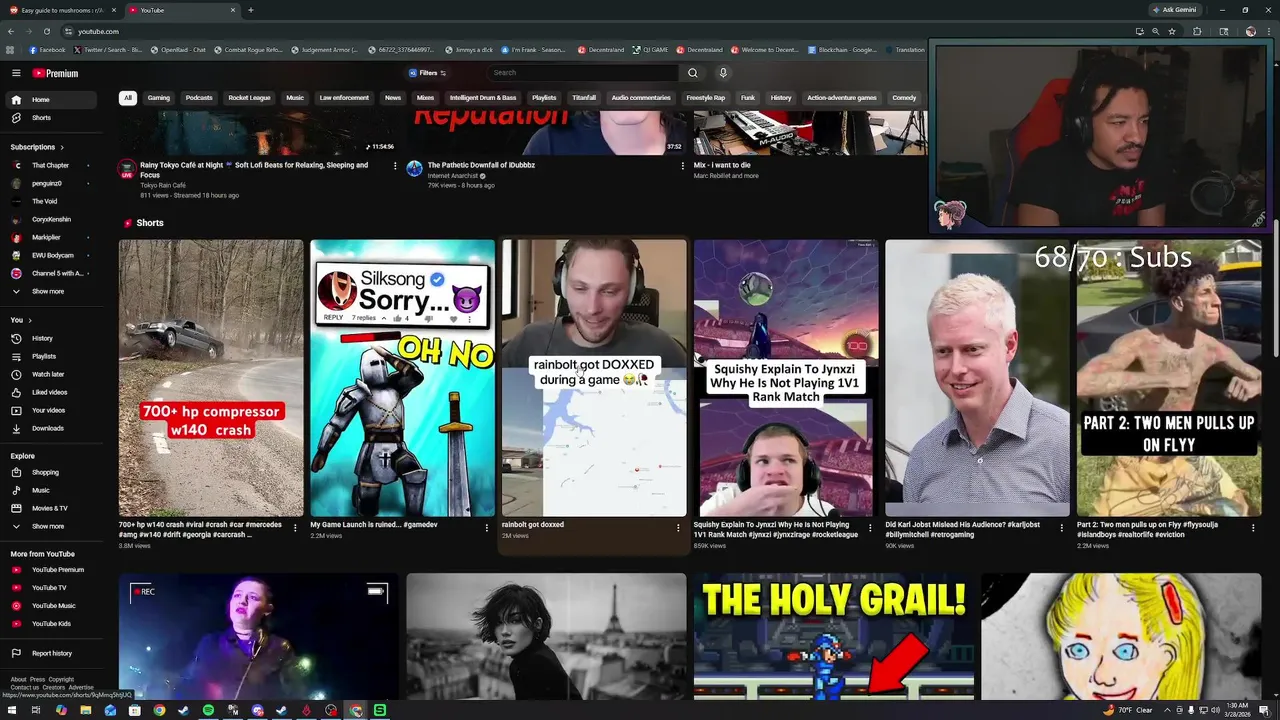Expand Subscriptions section header
Image resolution: width=1280 pixels, height=720 pixels.
tap(37, 147)
